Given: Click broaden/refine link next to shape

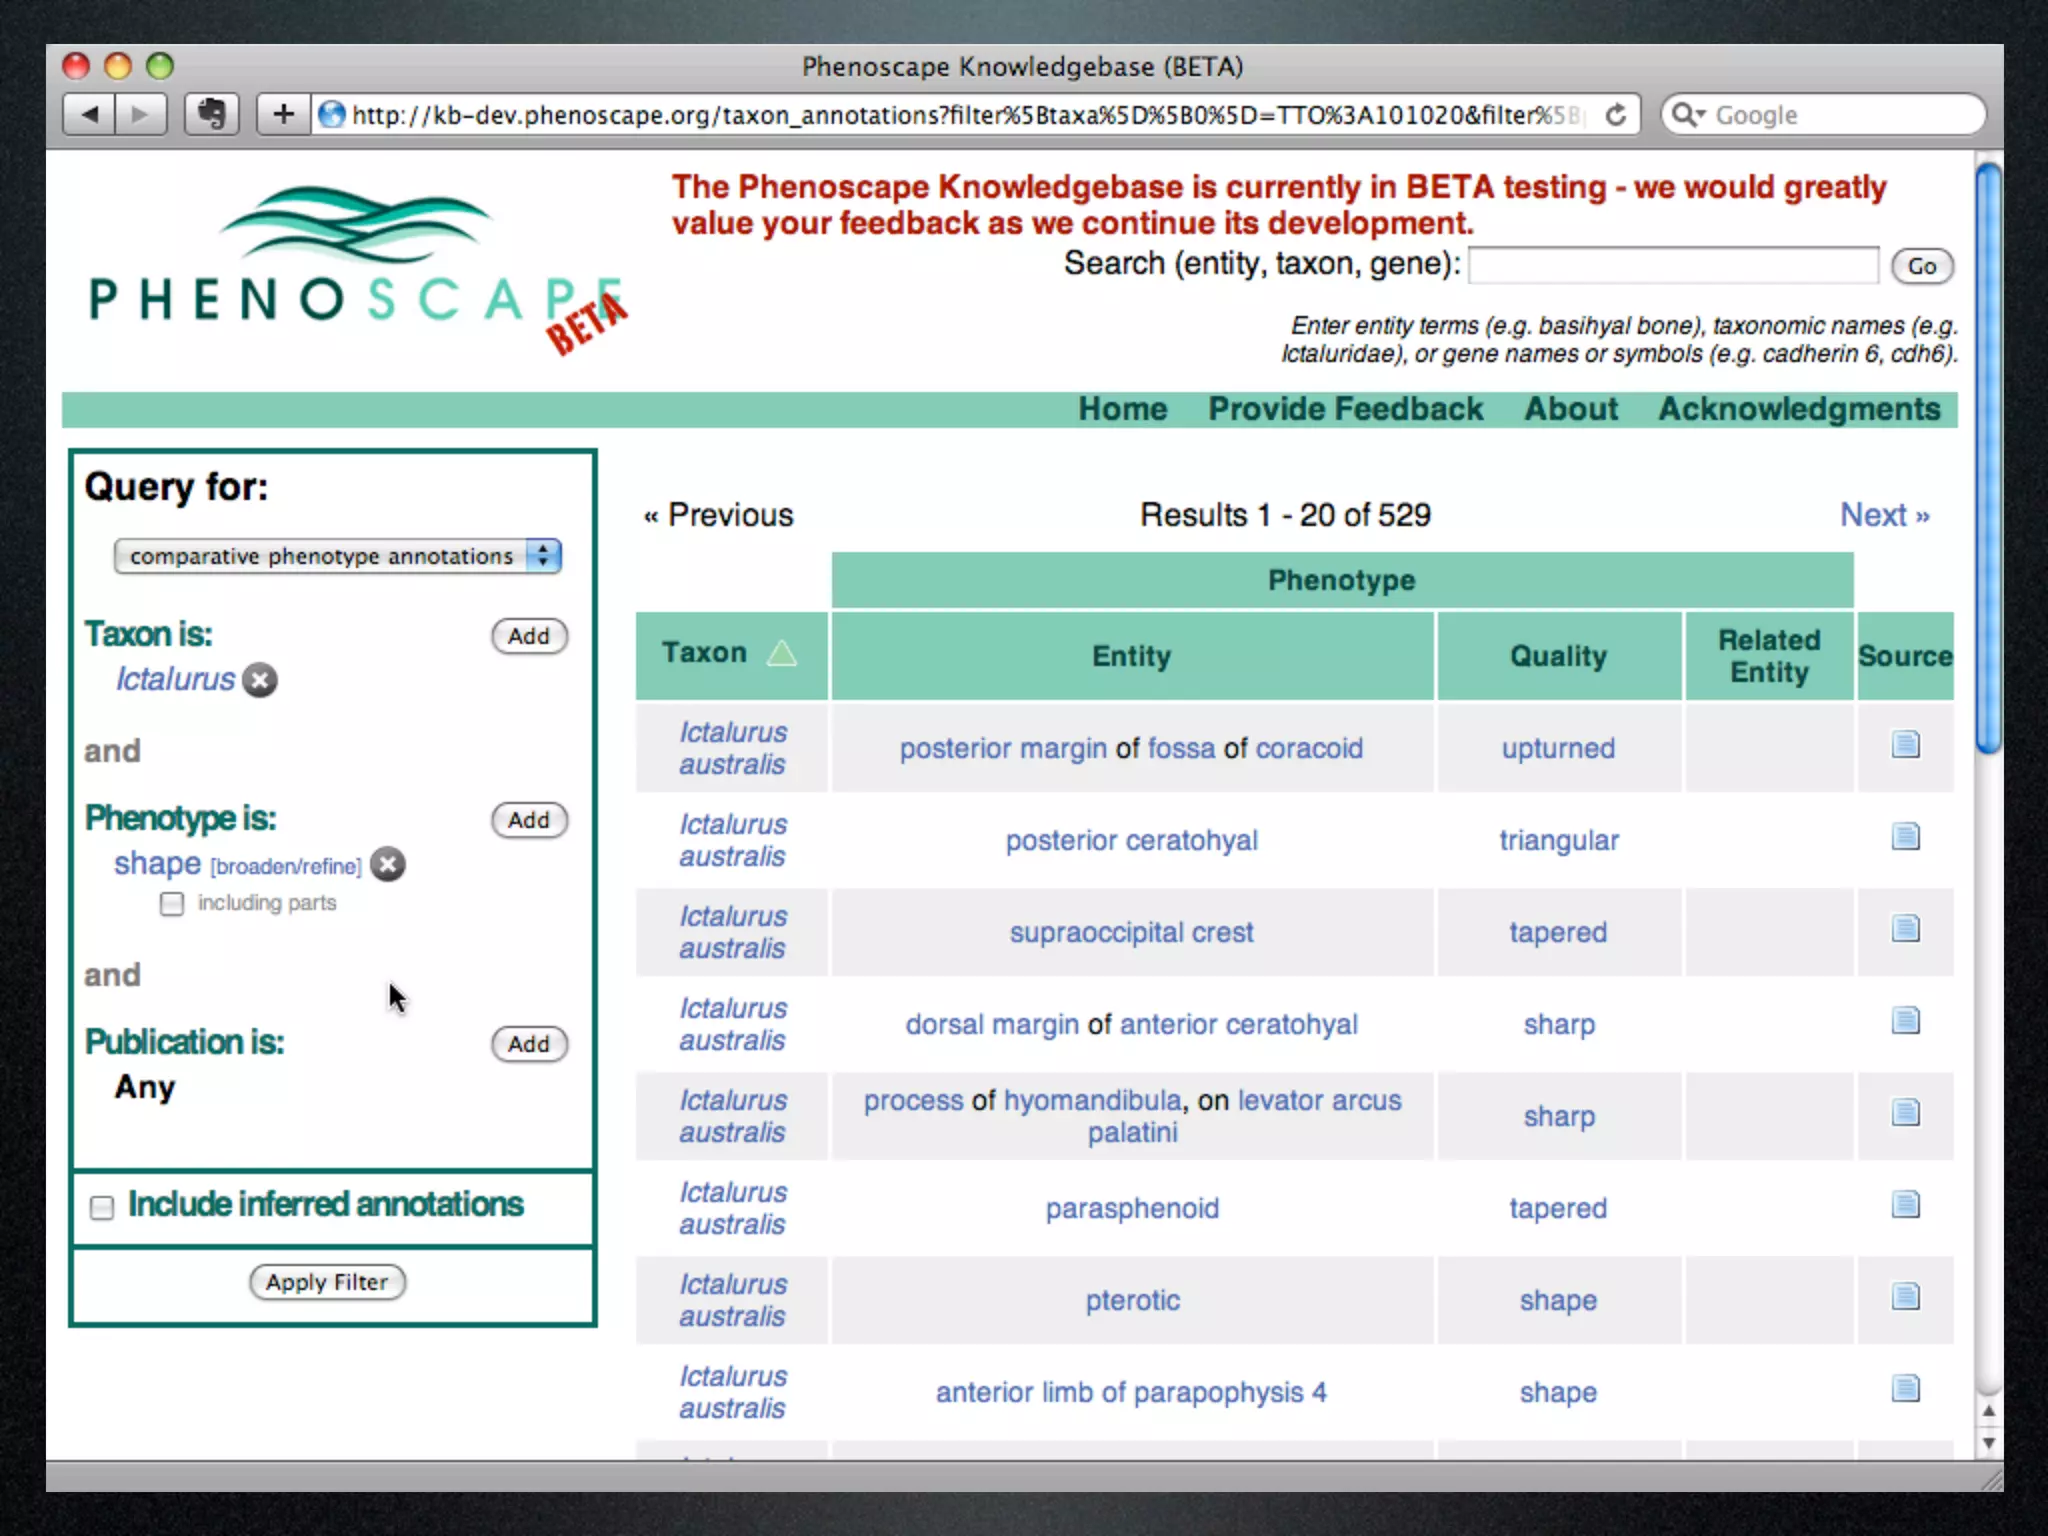Looking at the screenshot, I should (286, 867).
